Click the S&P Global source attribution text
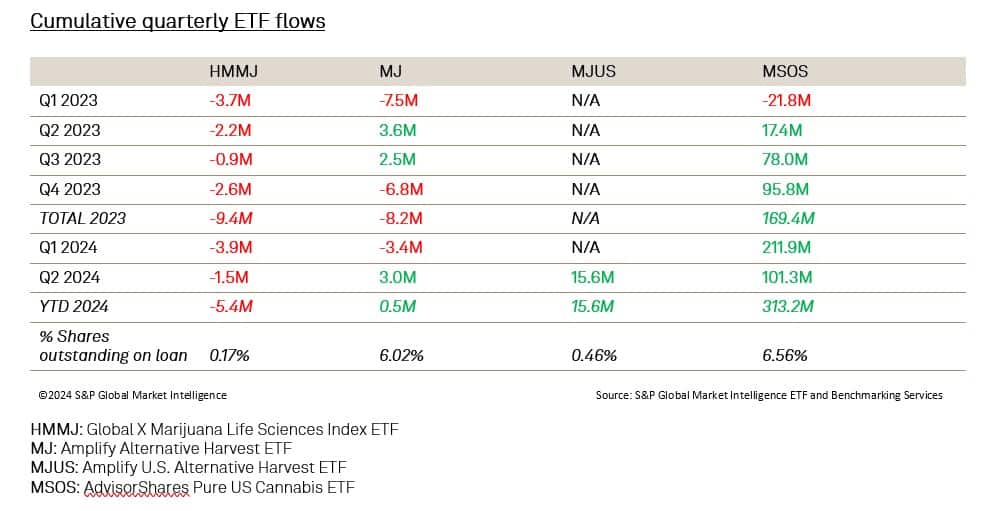The width and height of the screenshot is (991, 511). click(768, 395)
